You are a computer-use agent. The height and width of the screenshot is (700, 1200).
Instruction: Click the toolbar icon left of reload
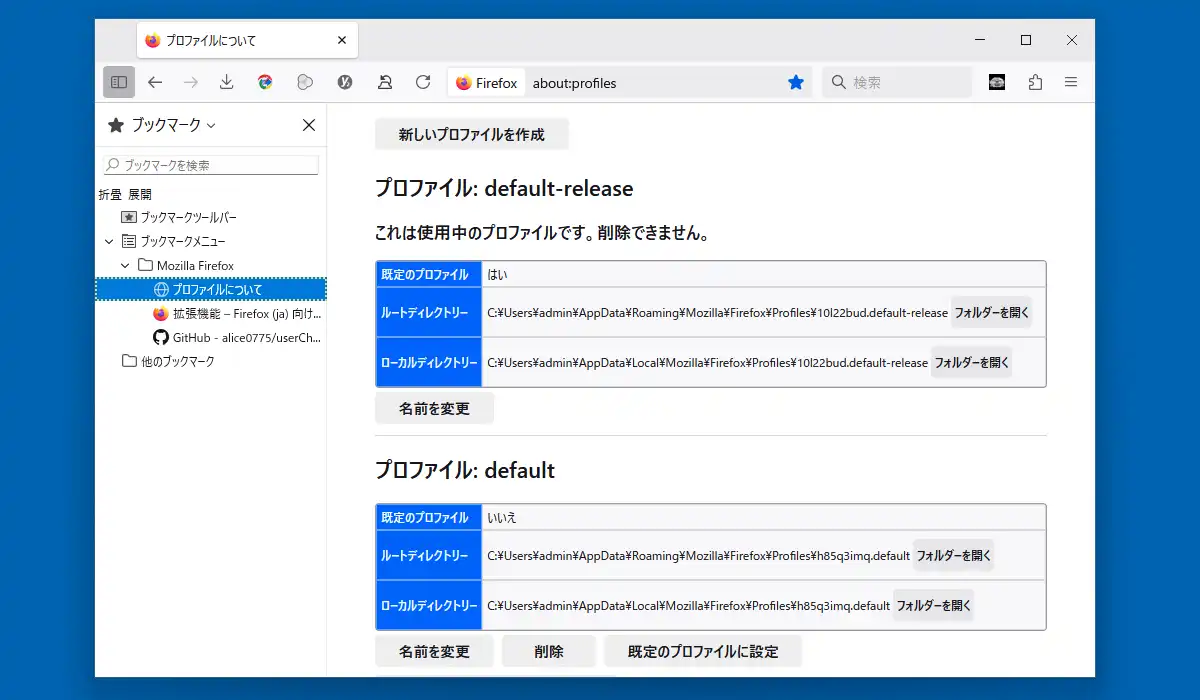click(x=385, y=82)
